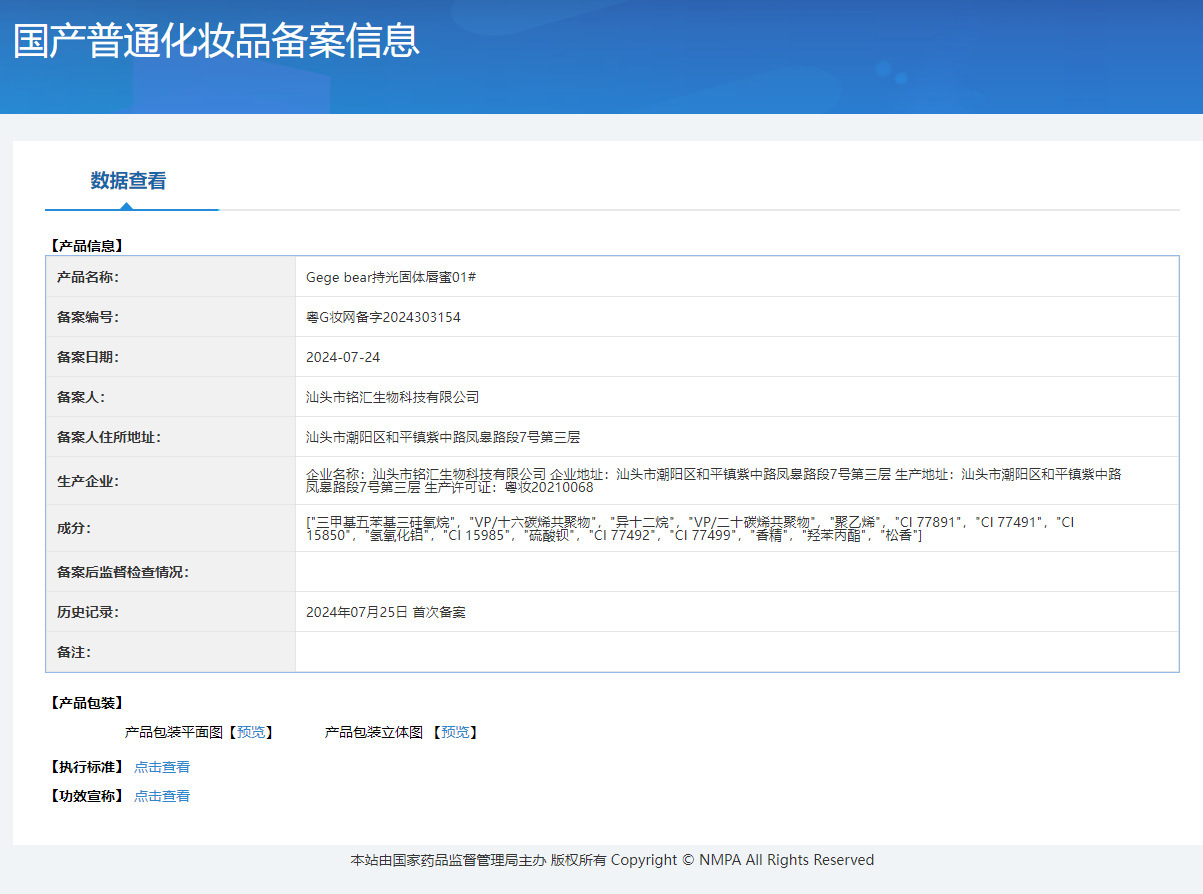Click 点击查看 next to 功效宣称

[162, 796]
